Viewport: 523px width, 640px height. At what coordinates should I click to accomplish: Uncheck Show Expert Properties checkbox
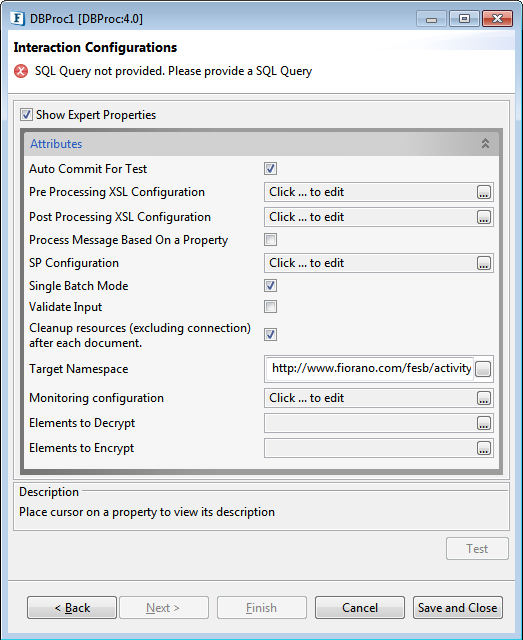pyautogui.click(x=27, y=115)
